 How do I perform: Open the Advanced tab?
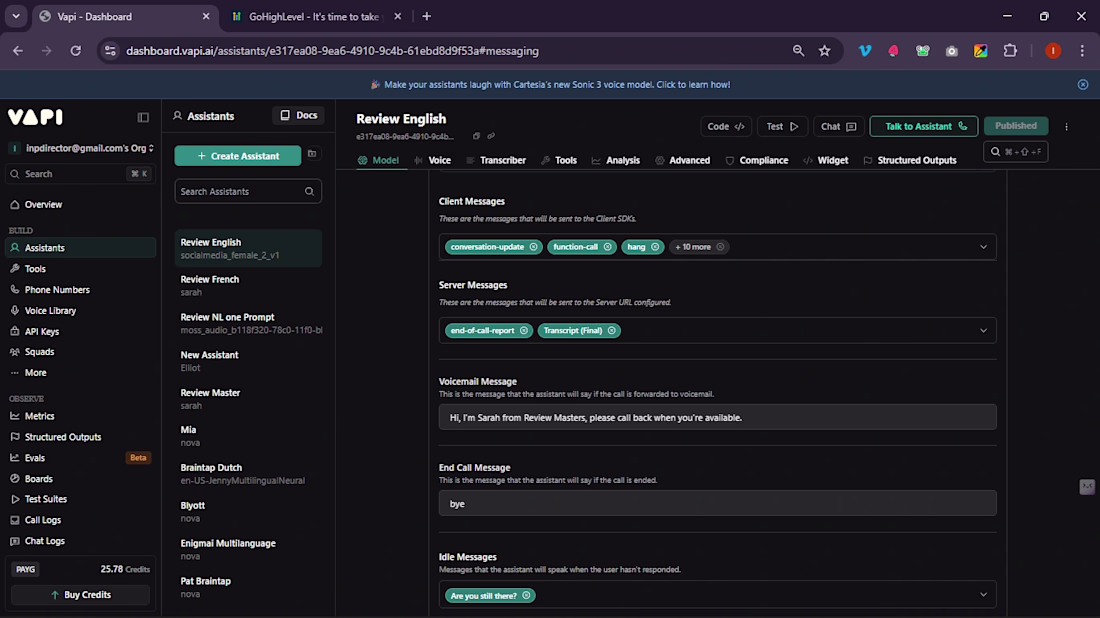tap(683, 161)
